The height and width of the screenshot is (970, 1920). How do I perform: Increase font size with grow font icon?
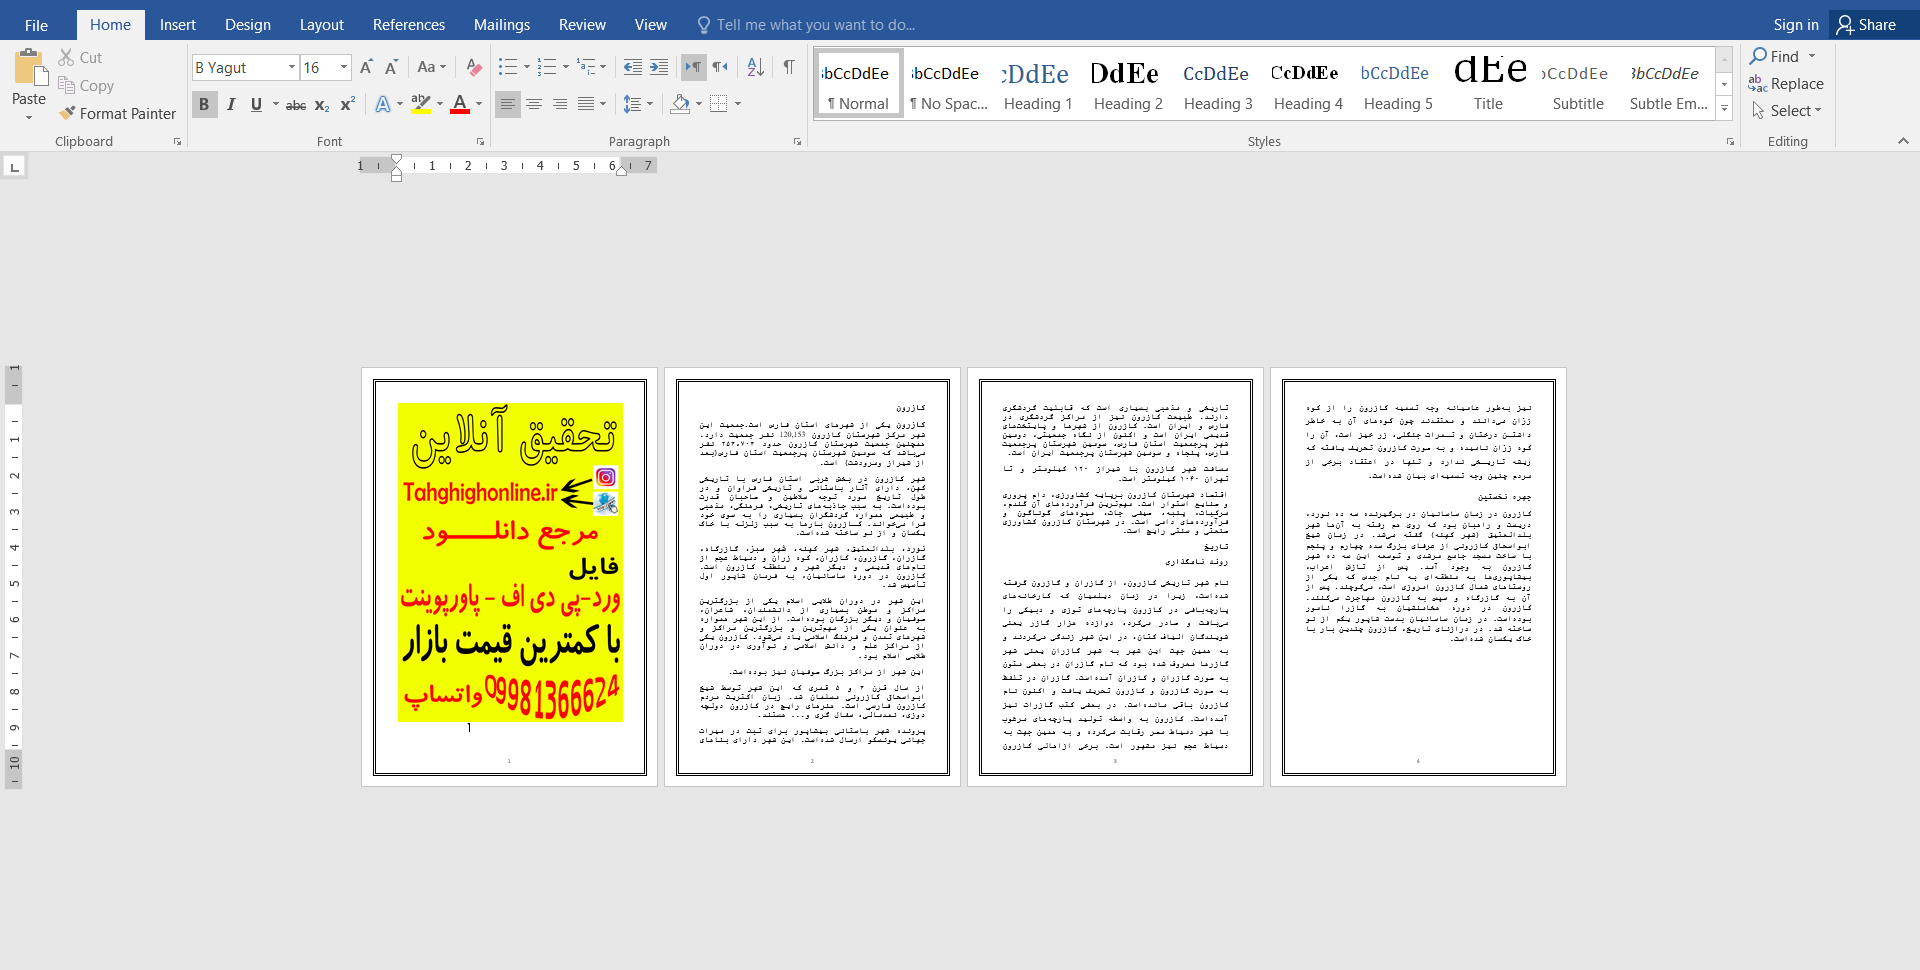tap(366, 67)
